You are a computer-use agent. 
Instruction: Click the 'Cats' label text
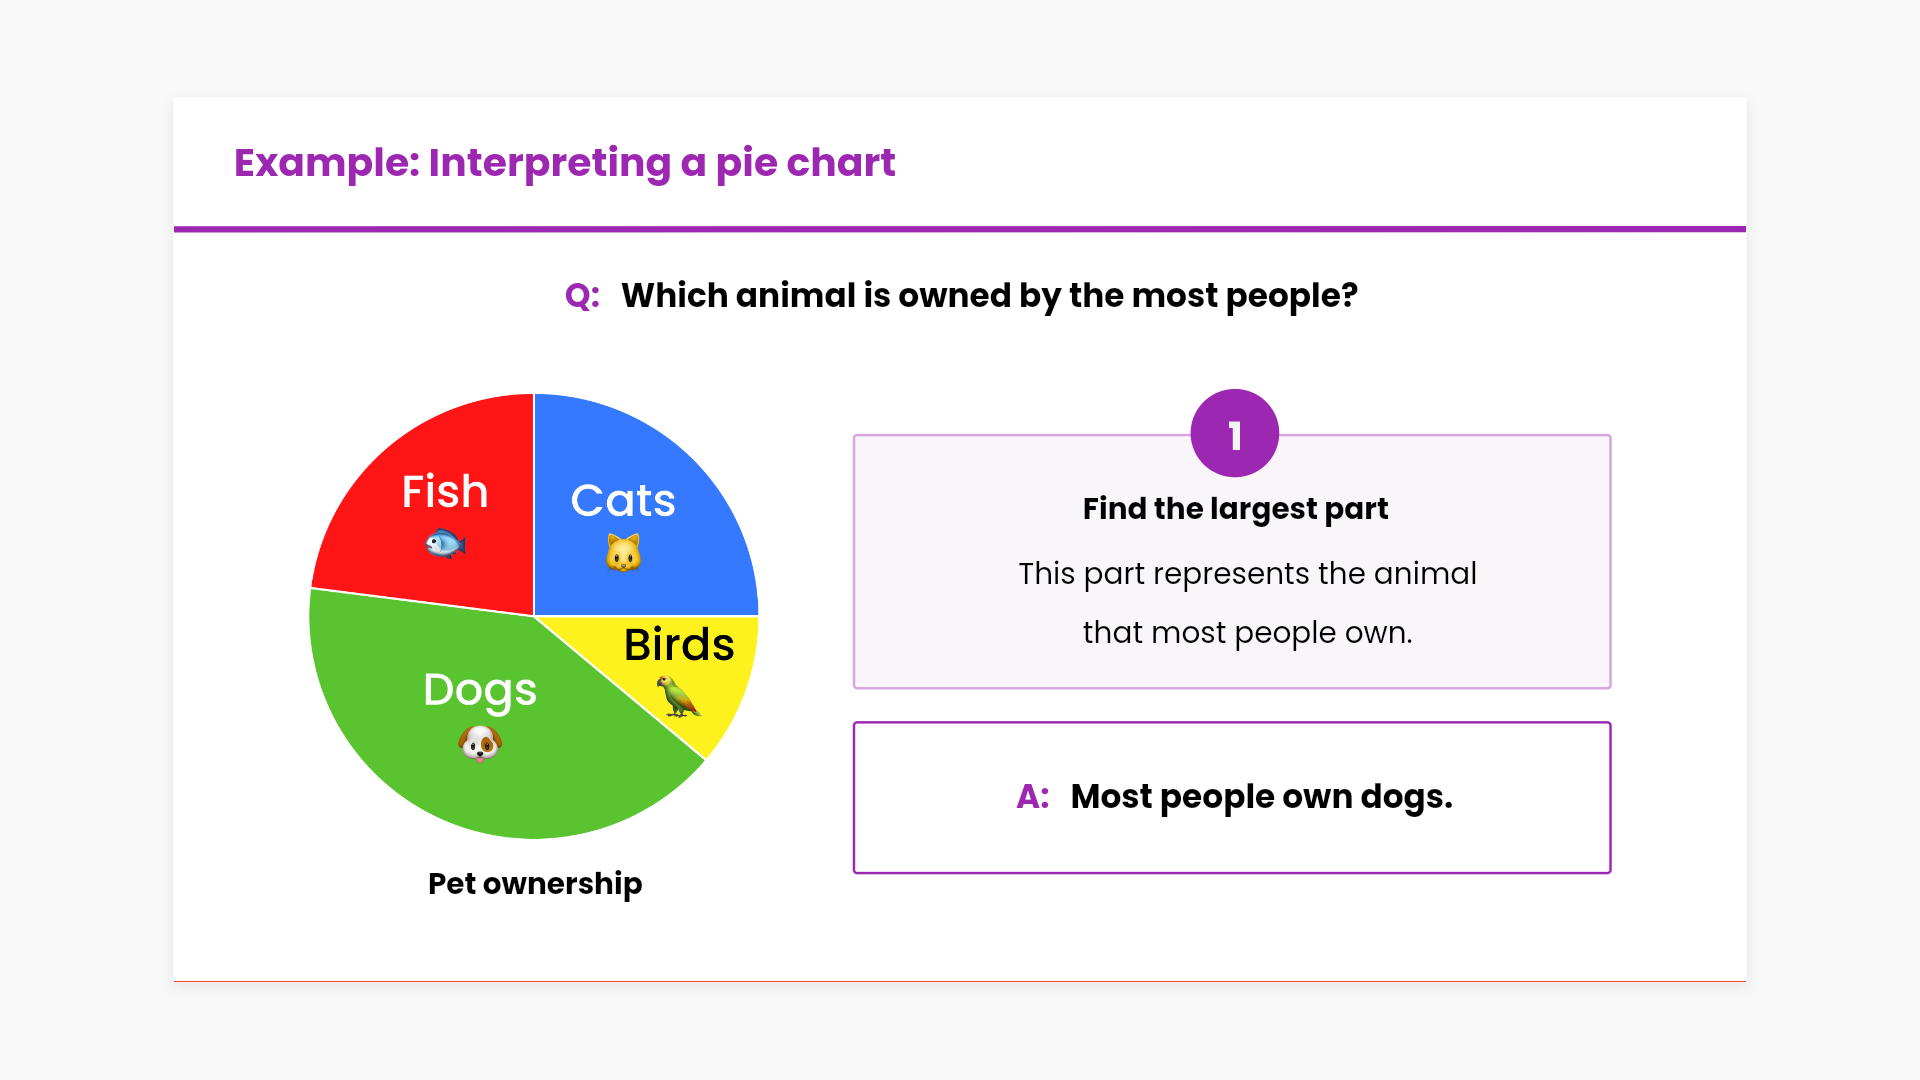tap(623, 501)
